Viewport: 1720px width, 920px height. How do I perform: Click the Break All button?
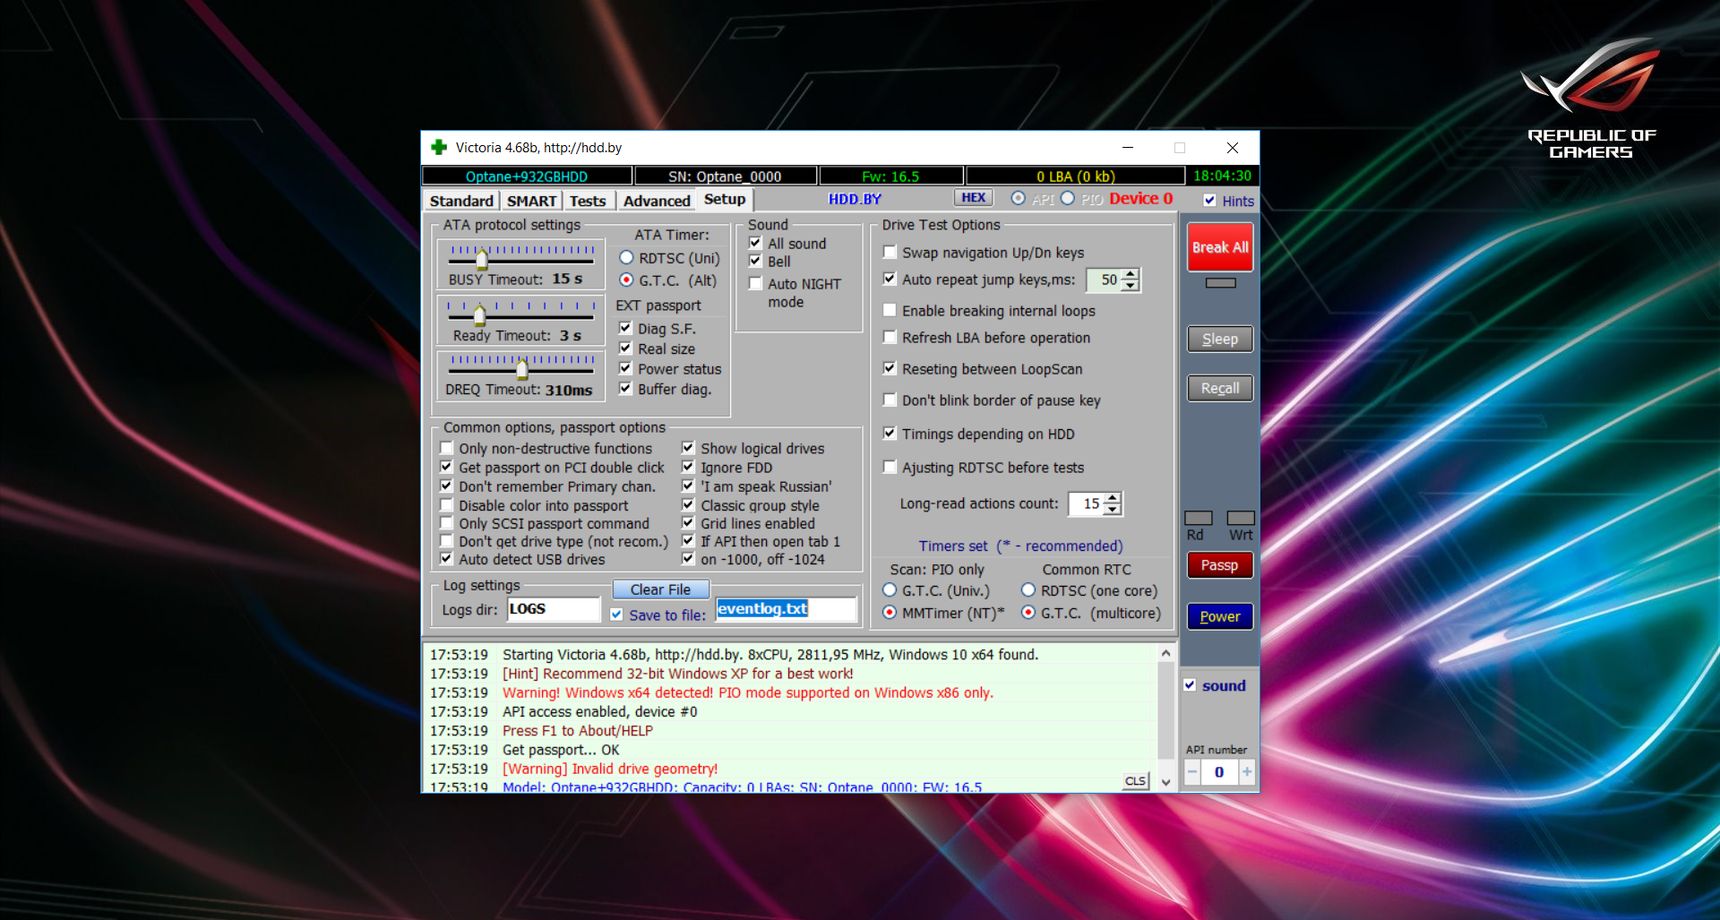1220,247
